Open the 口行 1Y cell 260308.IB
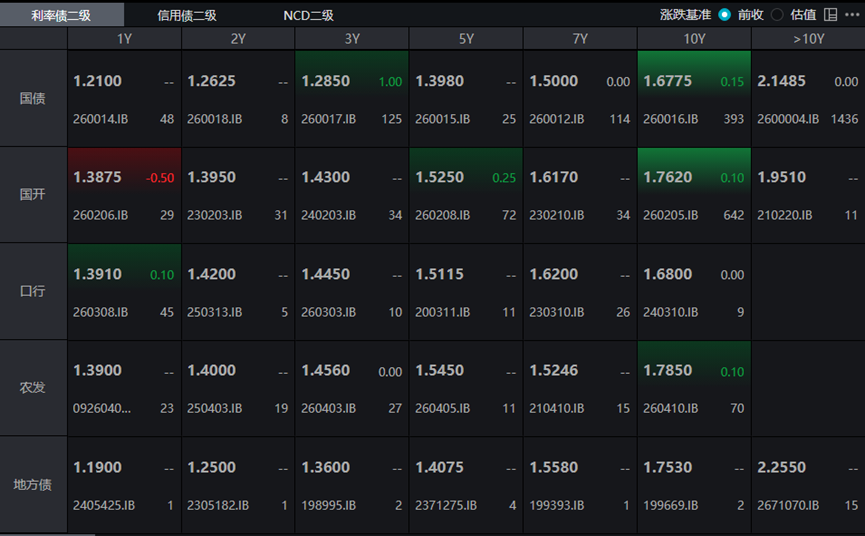The width and height of the screenshot is (865, 536). [x=124, y=292]
